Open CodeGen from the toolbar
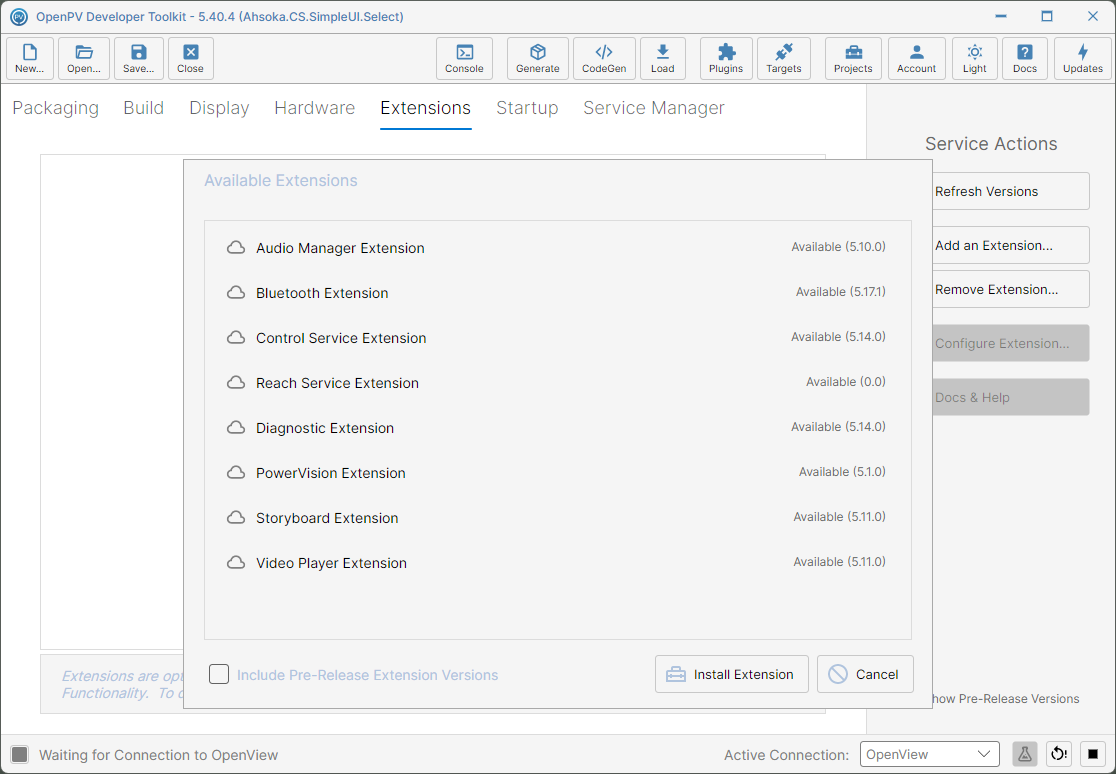 point(604,58)
